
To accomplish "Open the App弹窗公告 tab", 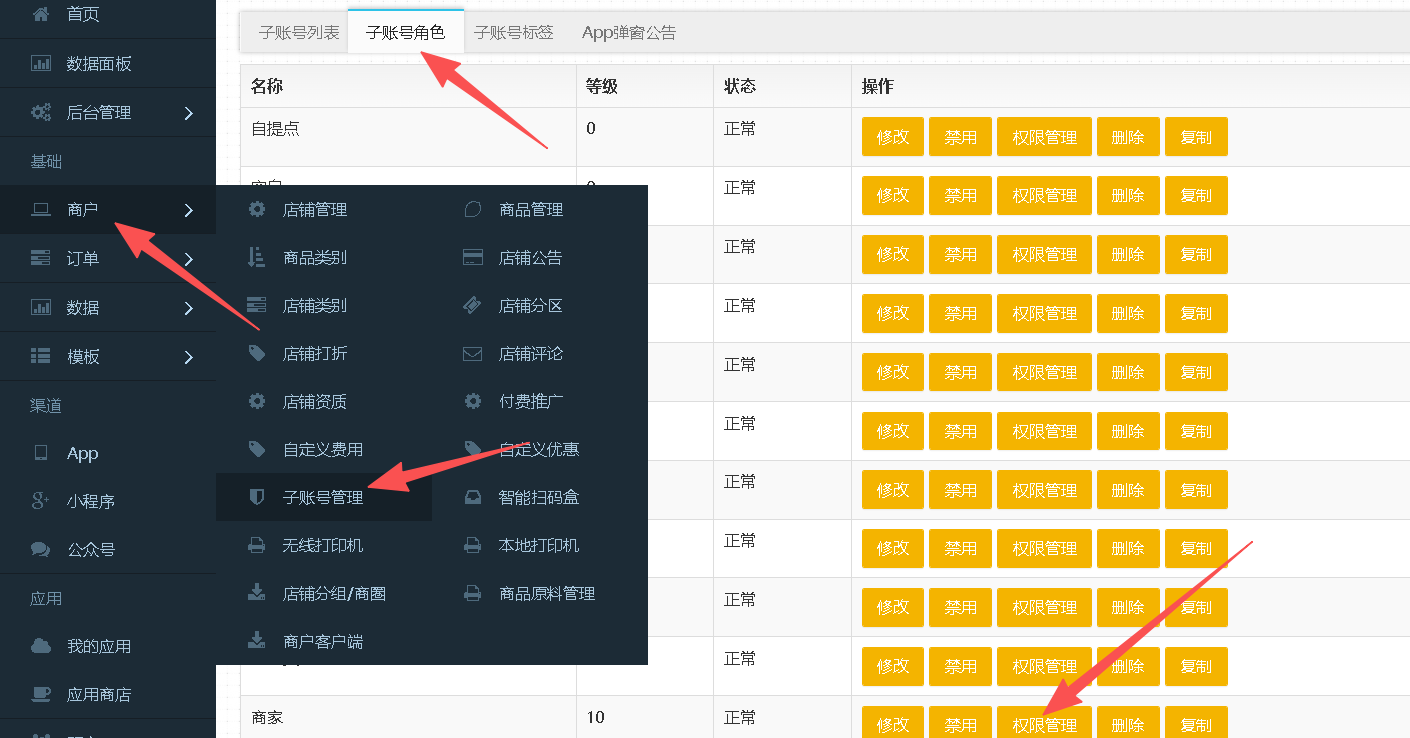I will (629, 32).
